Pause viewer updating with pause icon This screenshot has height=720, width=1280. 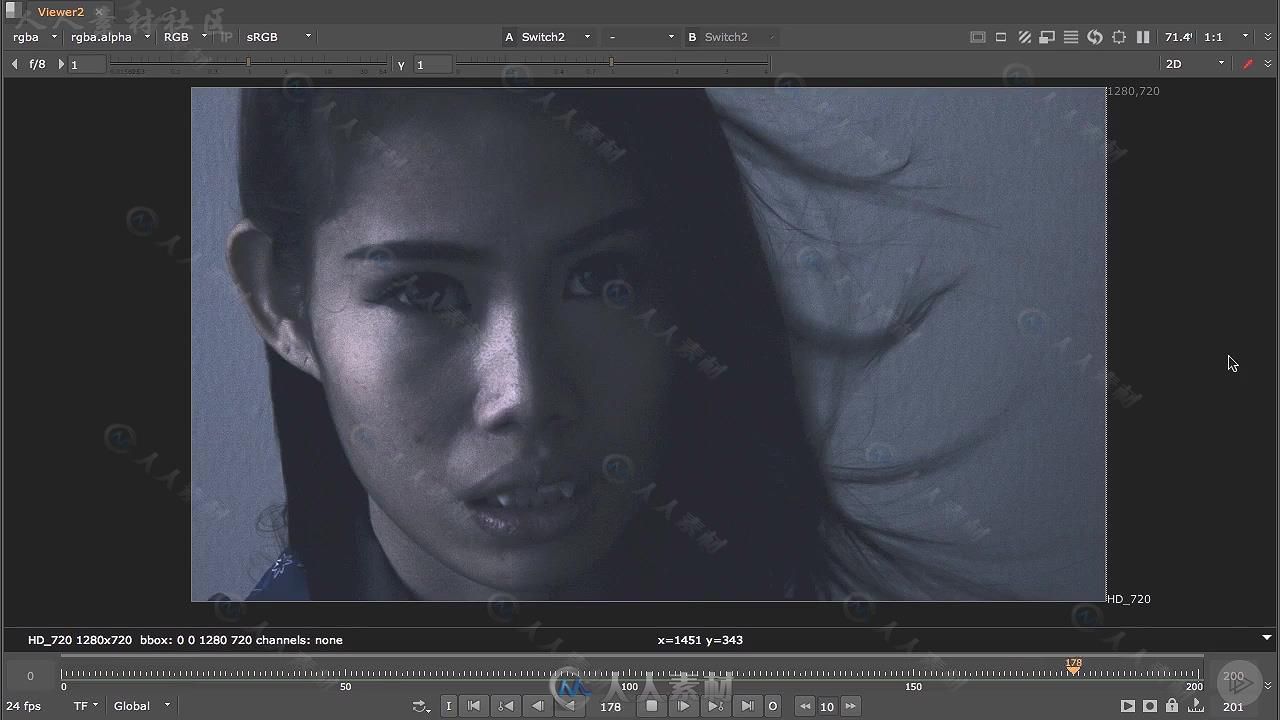click(x=1143, y=37)
